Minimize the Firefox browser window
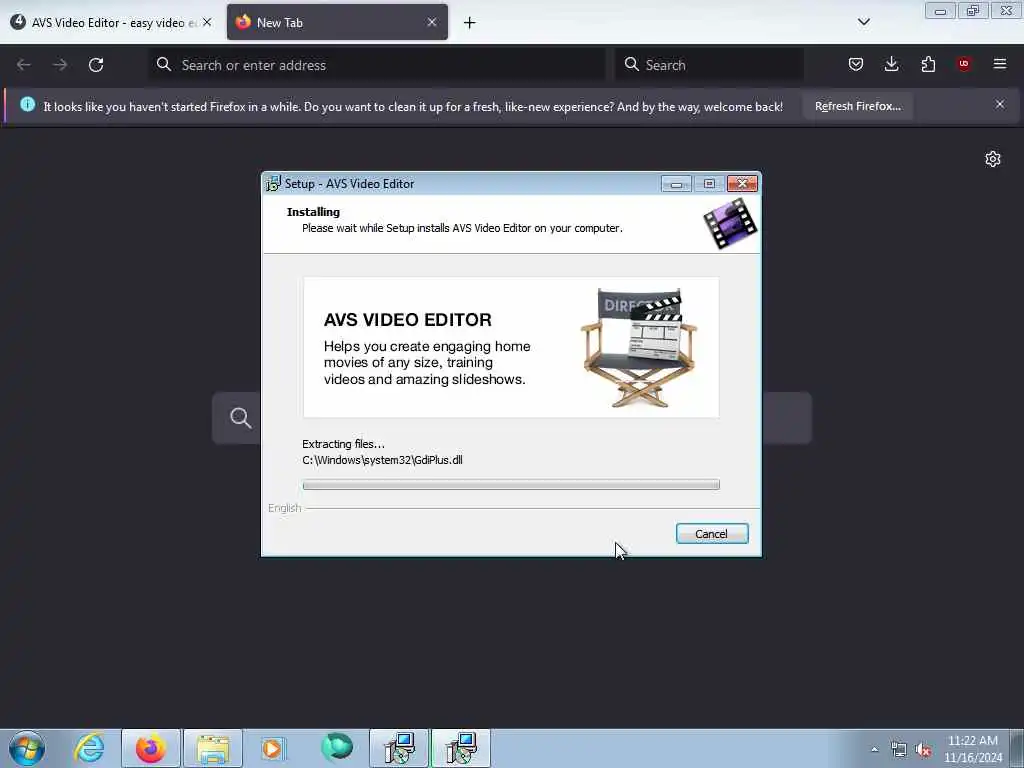The height and width of the screenshot is (768, 1024). (940, 11)
